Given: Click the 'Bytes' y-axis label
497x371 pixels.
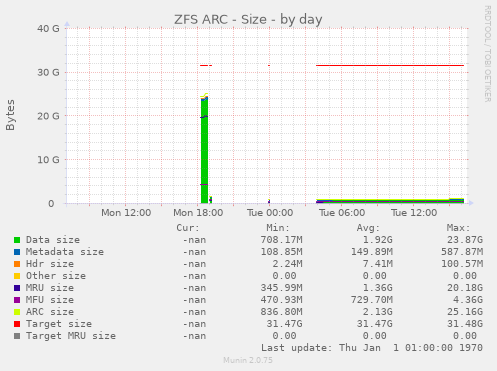Looking at the screenshot, I should (10, 115).
